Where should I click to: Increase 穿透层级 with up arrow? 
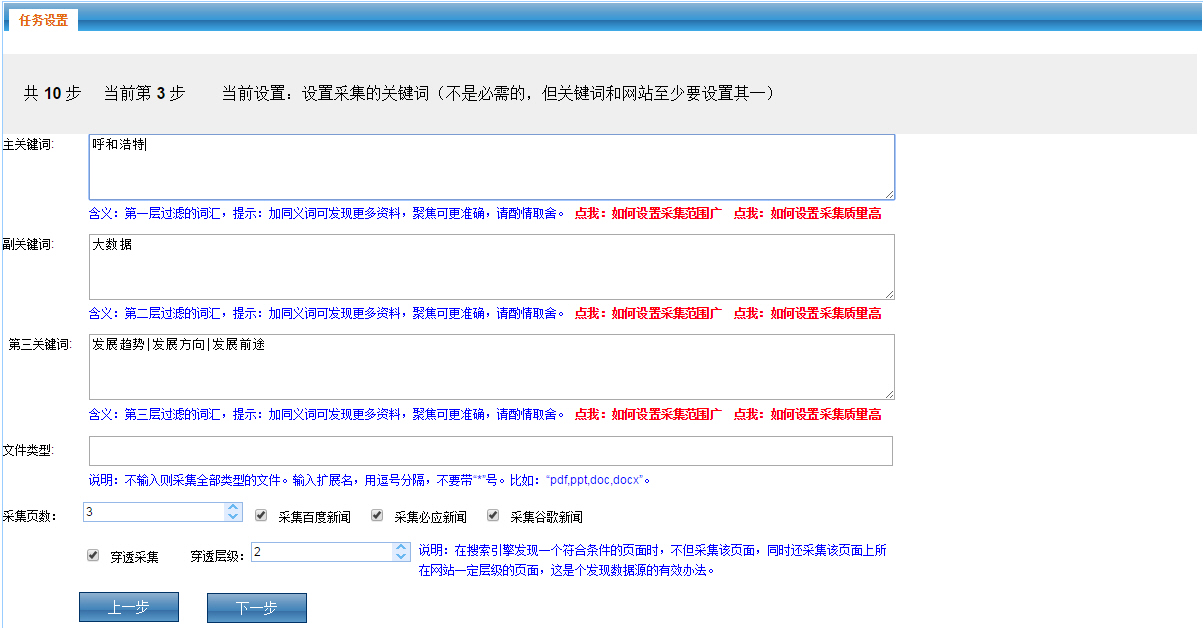click(401, 547)
